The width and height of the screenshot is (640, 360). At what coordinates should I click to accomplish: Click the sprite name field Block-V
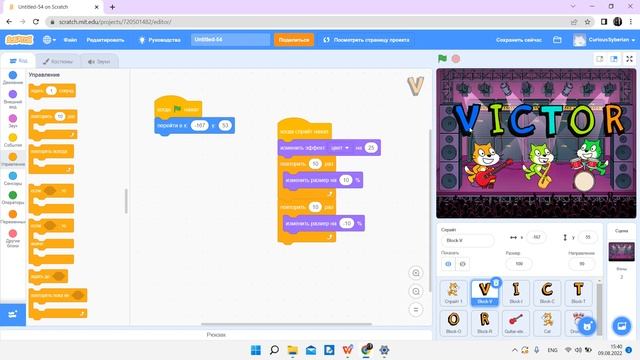(x=468, y=240)
